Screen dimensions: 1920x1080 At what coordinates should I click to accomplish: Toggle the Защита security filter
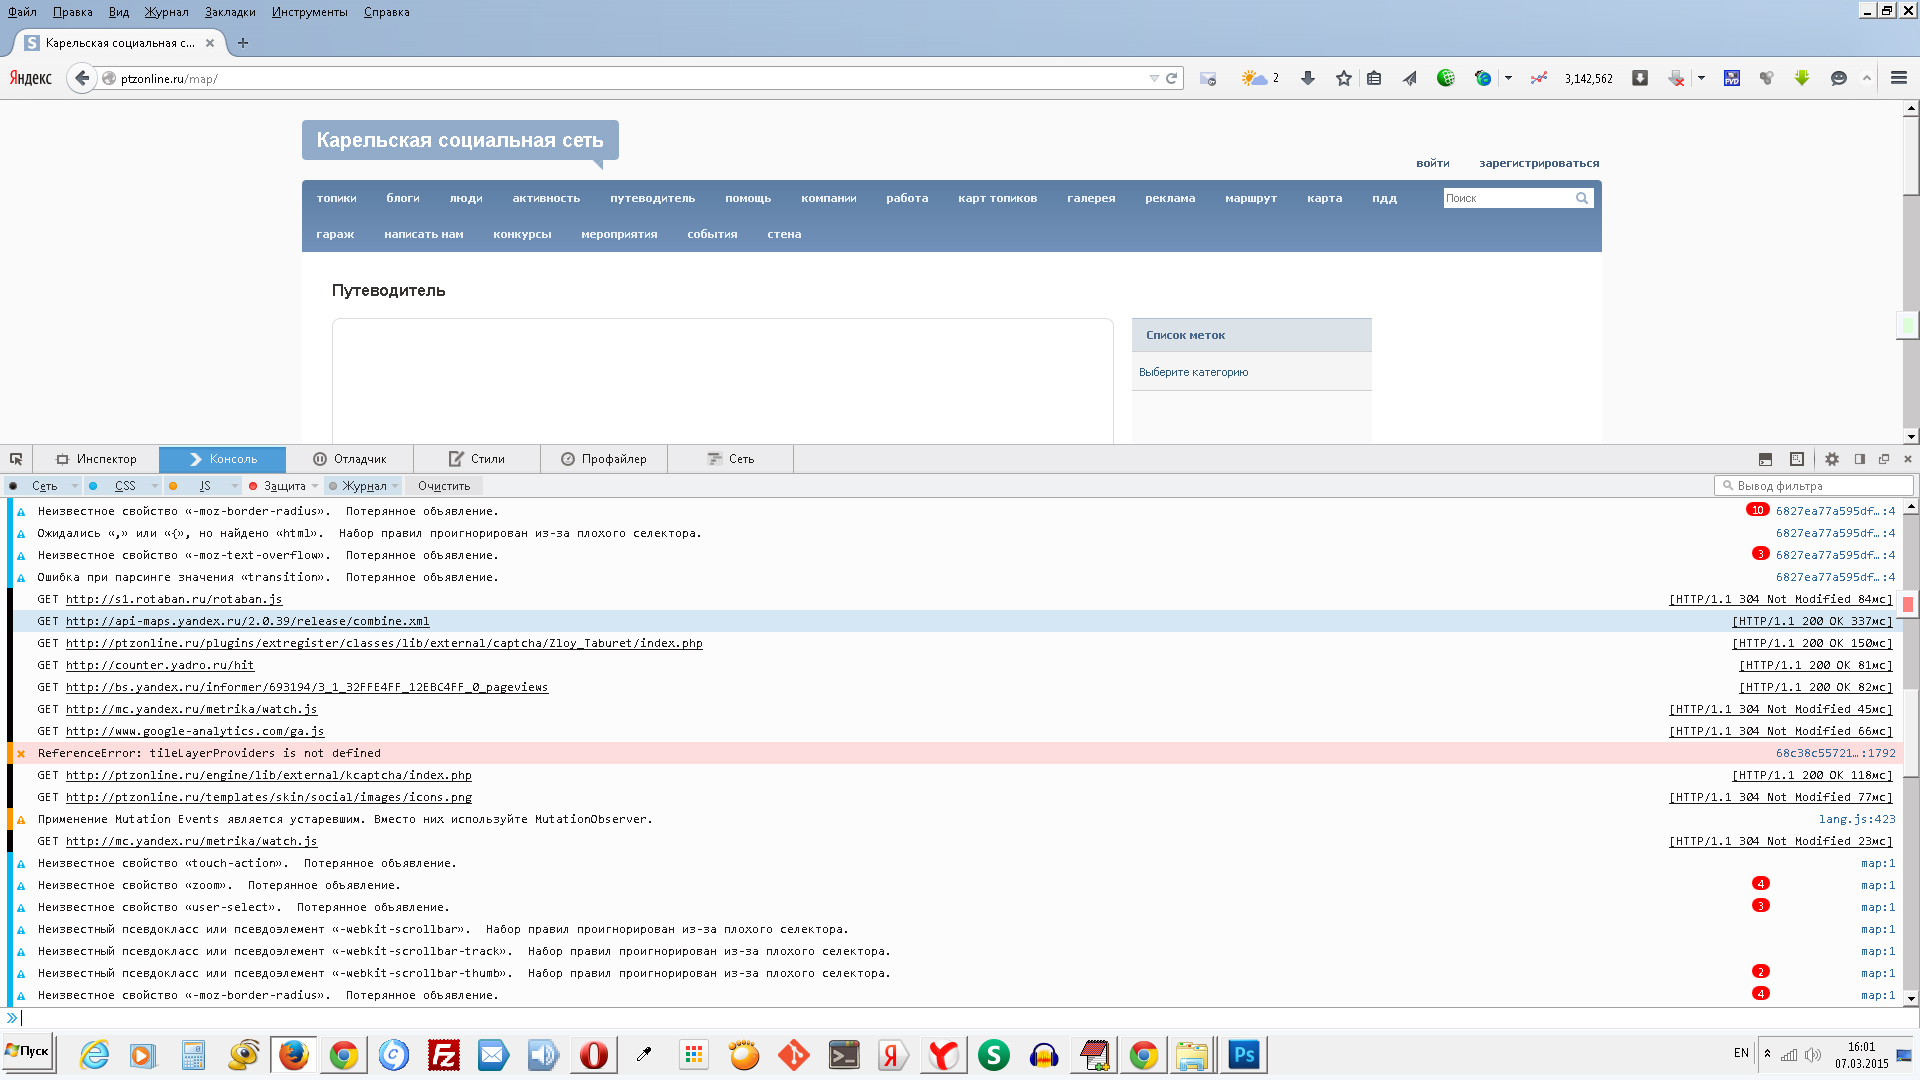click(x=284, y=486)
